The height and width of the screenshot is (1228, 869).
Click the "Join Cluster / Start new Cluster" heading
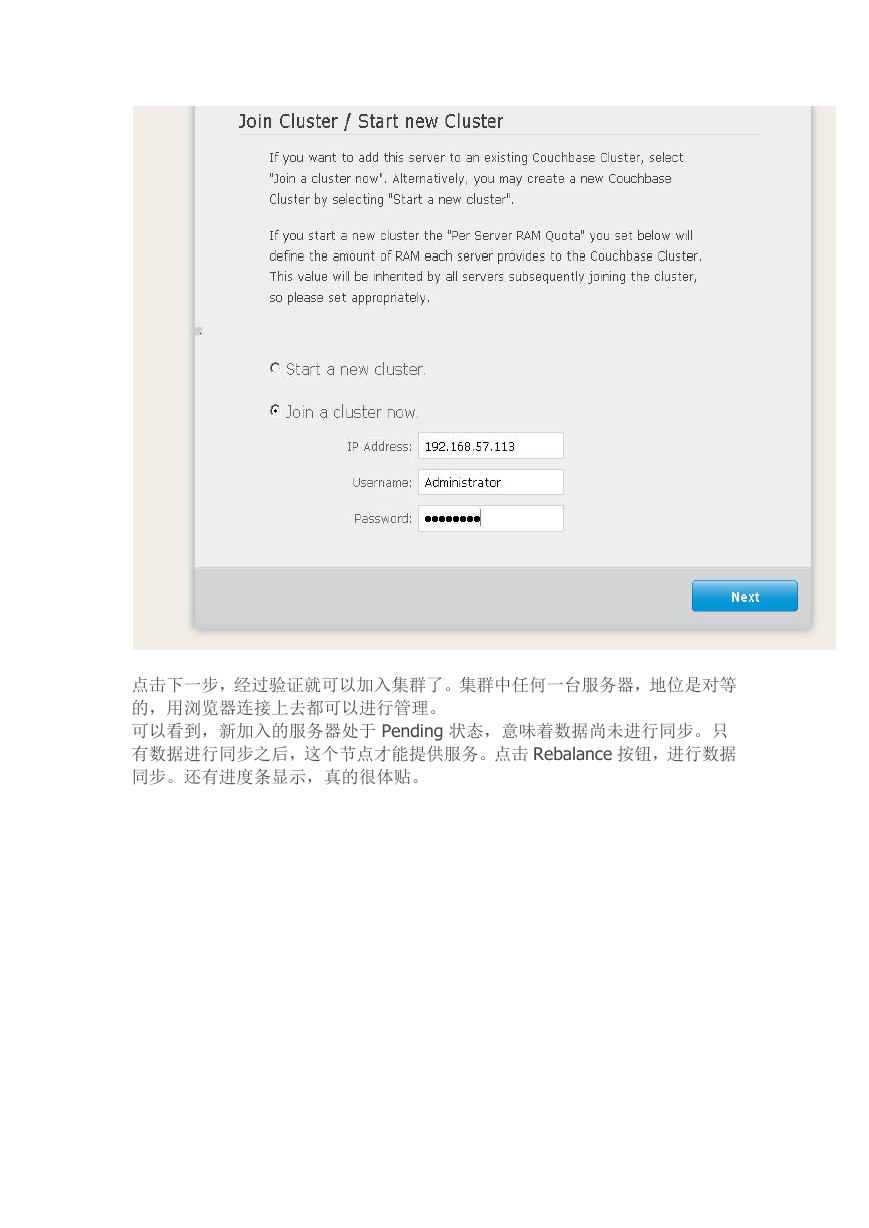370,122
